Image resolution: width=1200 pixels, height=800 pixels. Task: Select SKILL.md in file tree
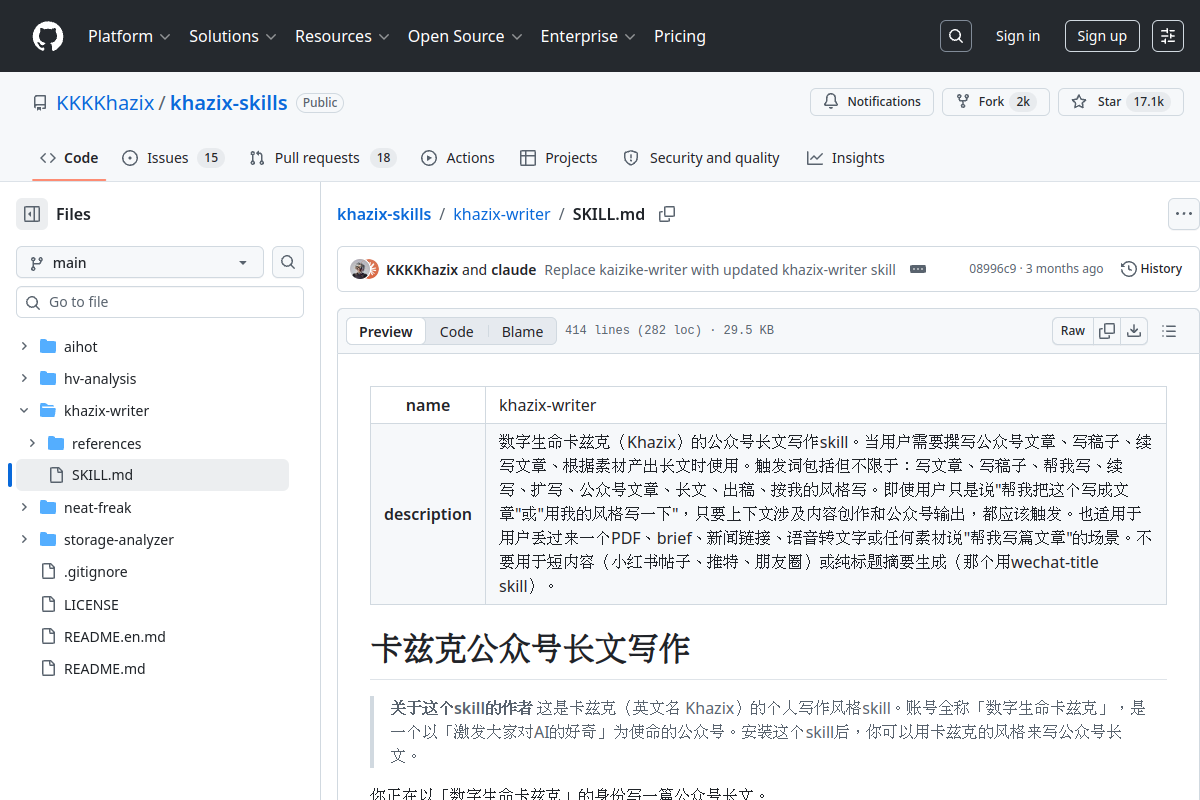[x=152, y=475]
